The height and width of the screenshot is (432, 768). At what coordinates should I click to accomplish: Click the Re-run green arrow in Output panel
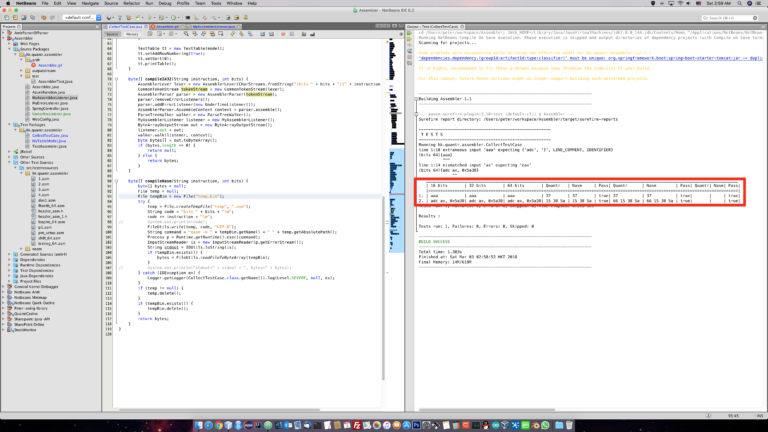(409, 33)
